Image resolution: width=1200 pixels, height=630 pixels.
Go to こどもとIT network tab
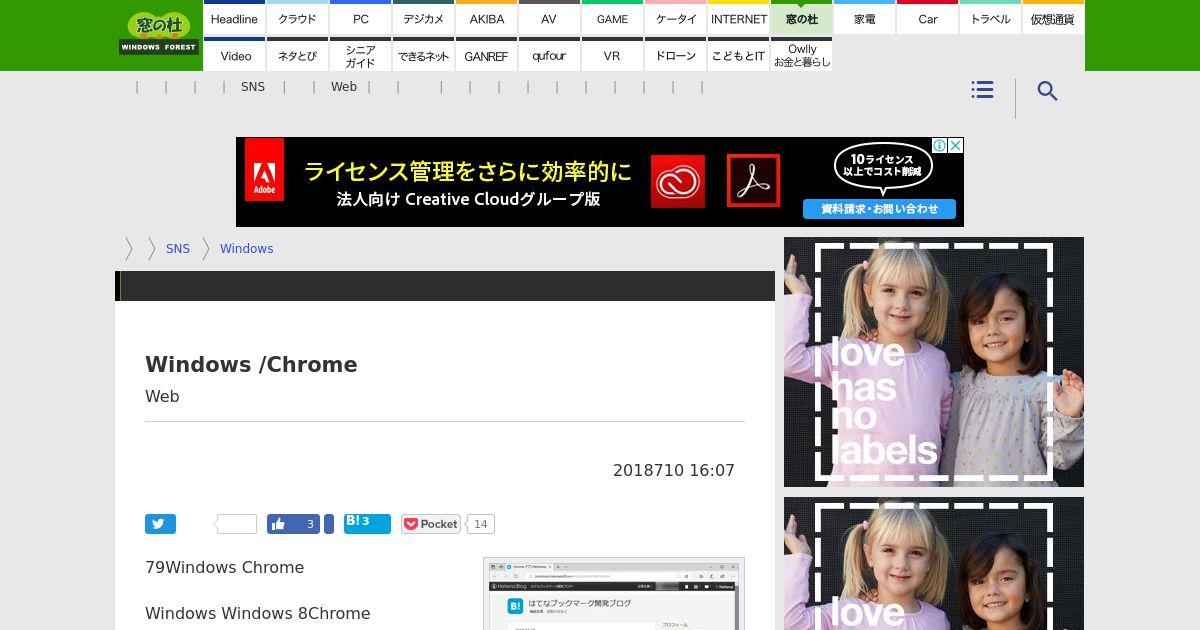[x=738, y=55]
